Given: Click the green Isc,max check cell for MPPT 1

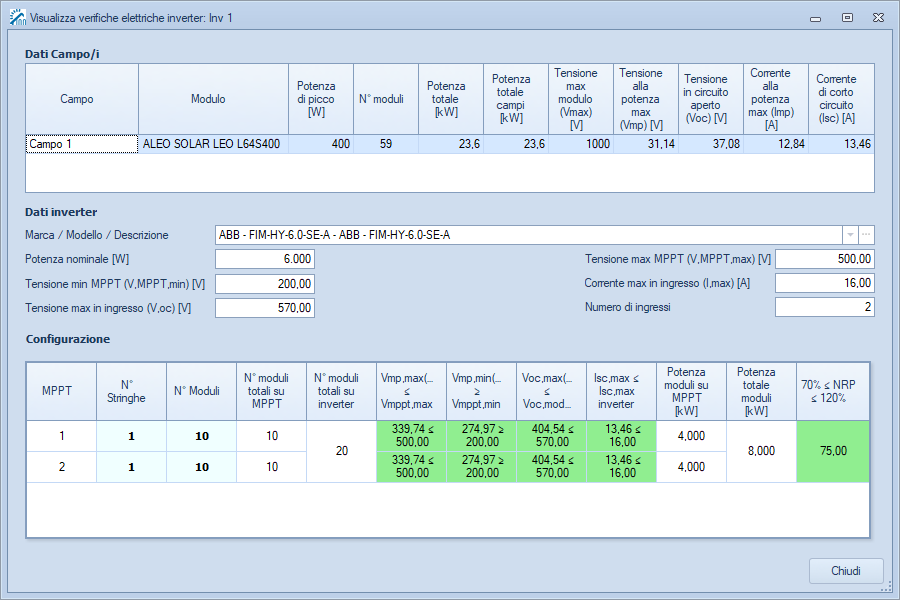Looking at the screenshot, I should tap(622, 436).
